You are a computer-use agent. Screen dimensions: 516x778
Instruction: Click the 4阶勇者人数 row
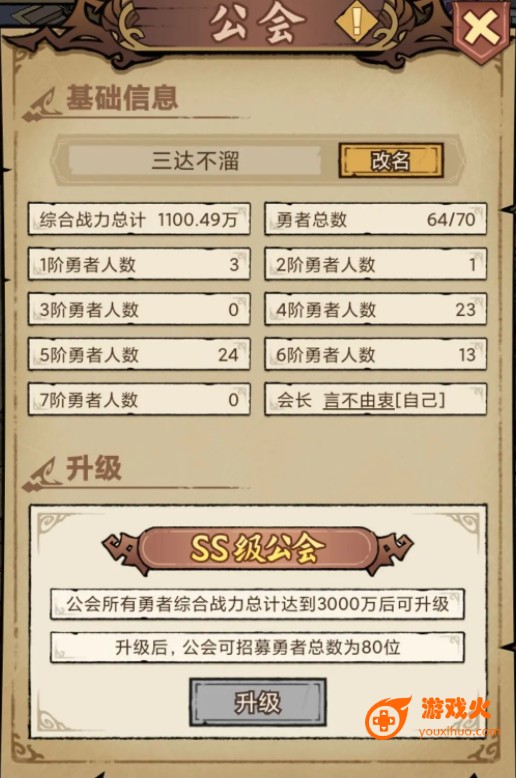click(376, 309)
